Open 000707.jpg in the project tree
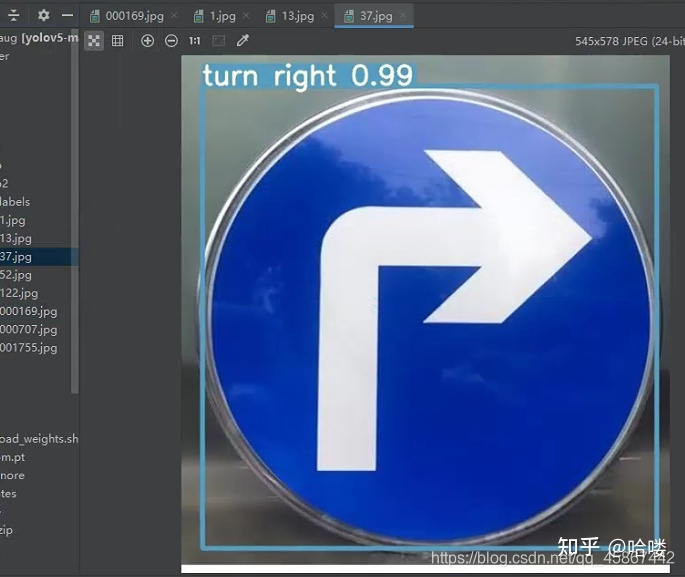The image size is (685, 577). pyautogui.click(x=28, y=330)
